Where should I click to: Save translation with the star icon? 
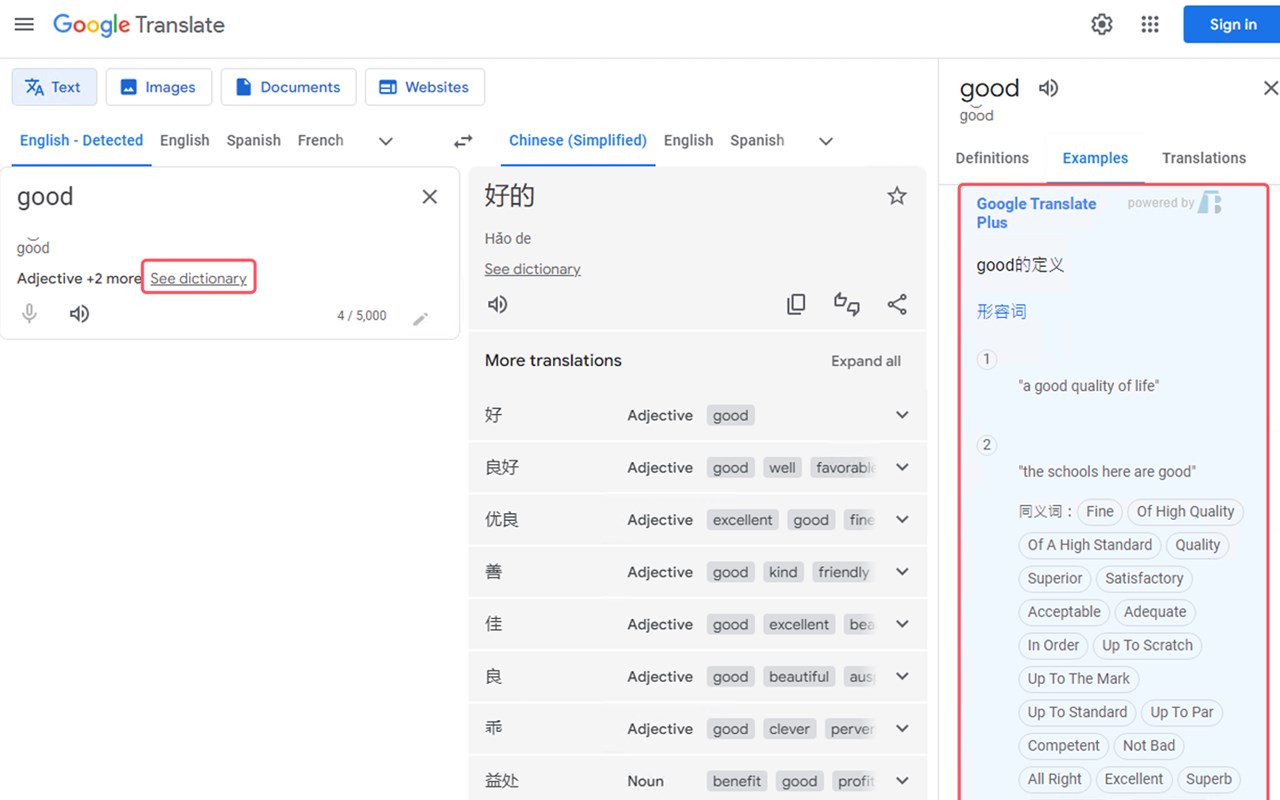pyautogui.click(x=897, y=196)
